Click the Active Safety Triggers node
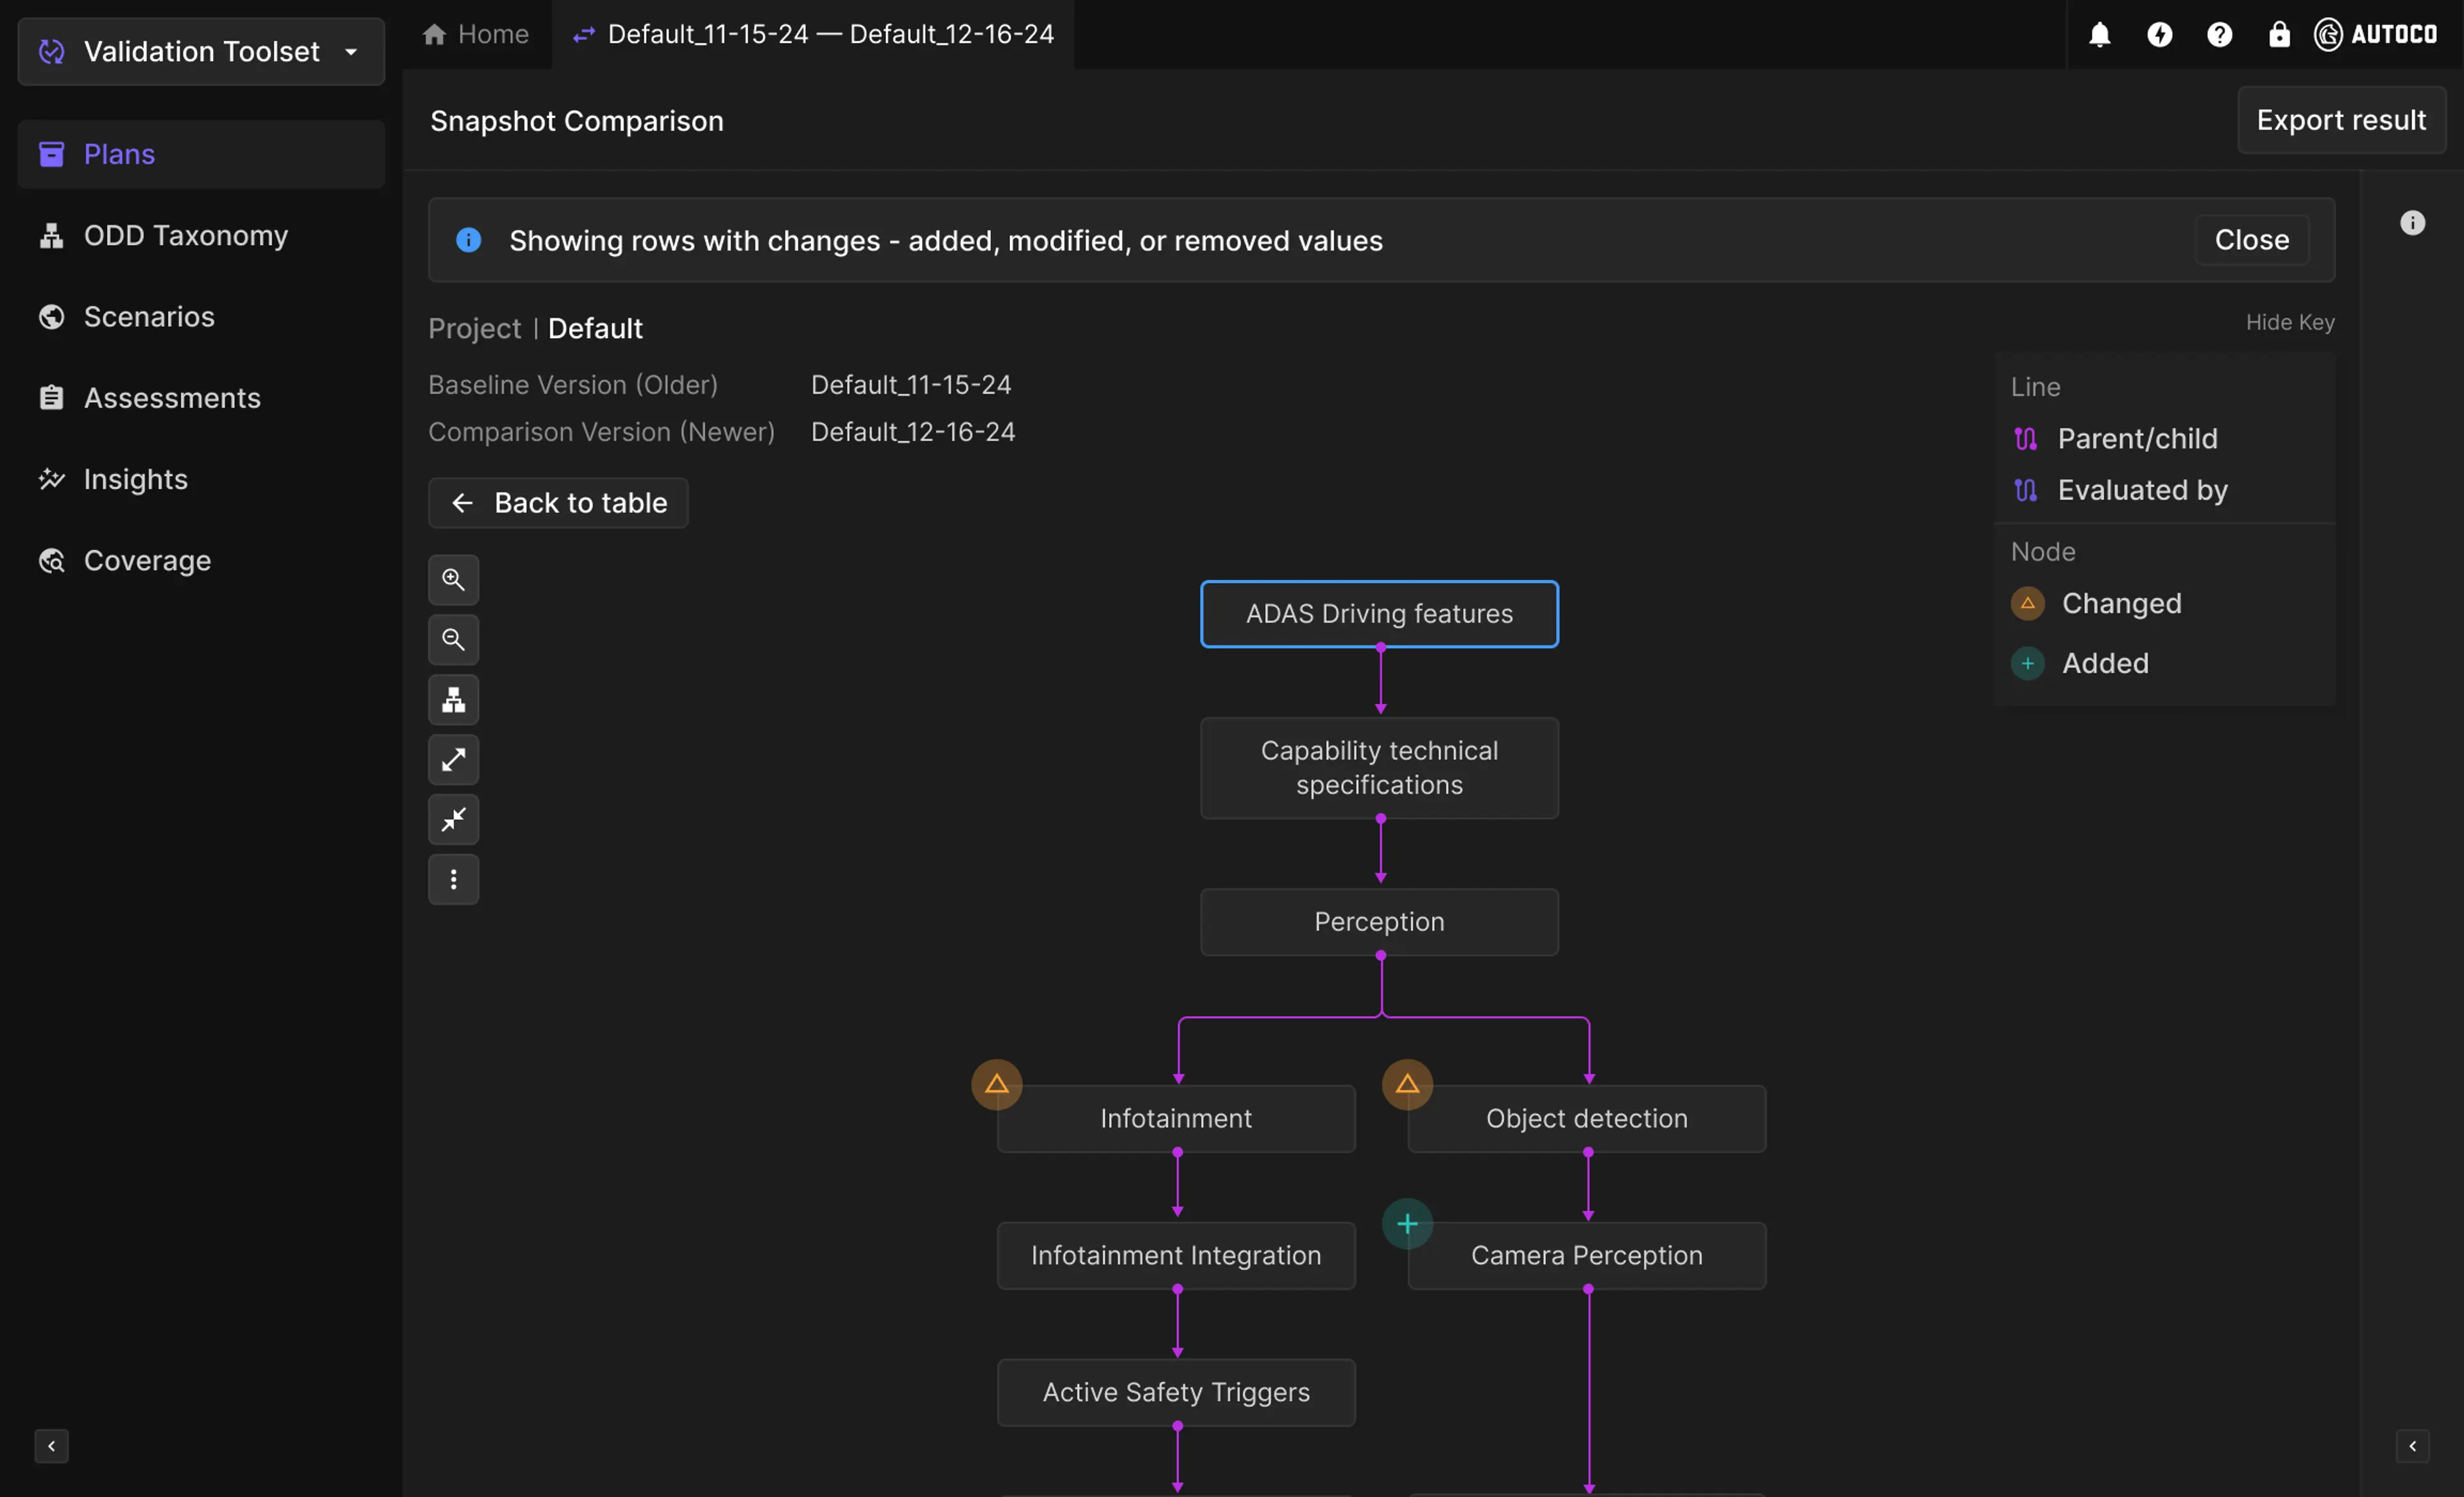Viewport: 2464px width, 1497px height. (x=1176, y=1392)
